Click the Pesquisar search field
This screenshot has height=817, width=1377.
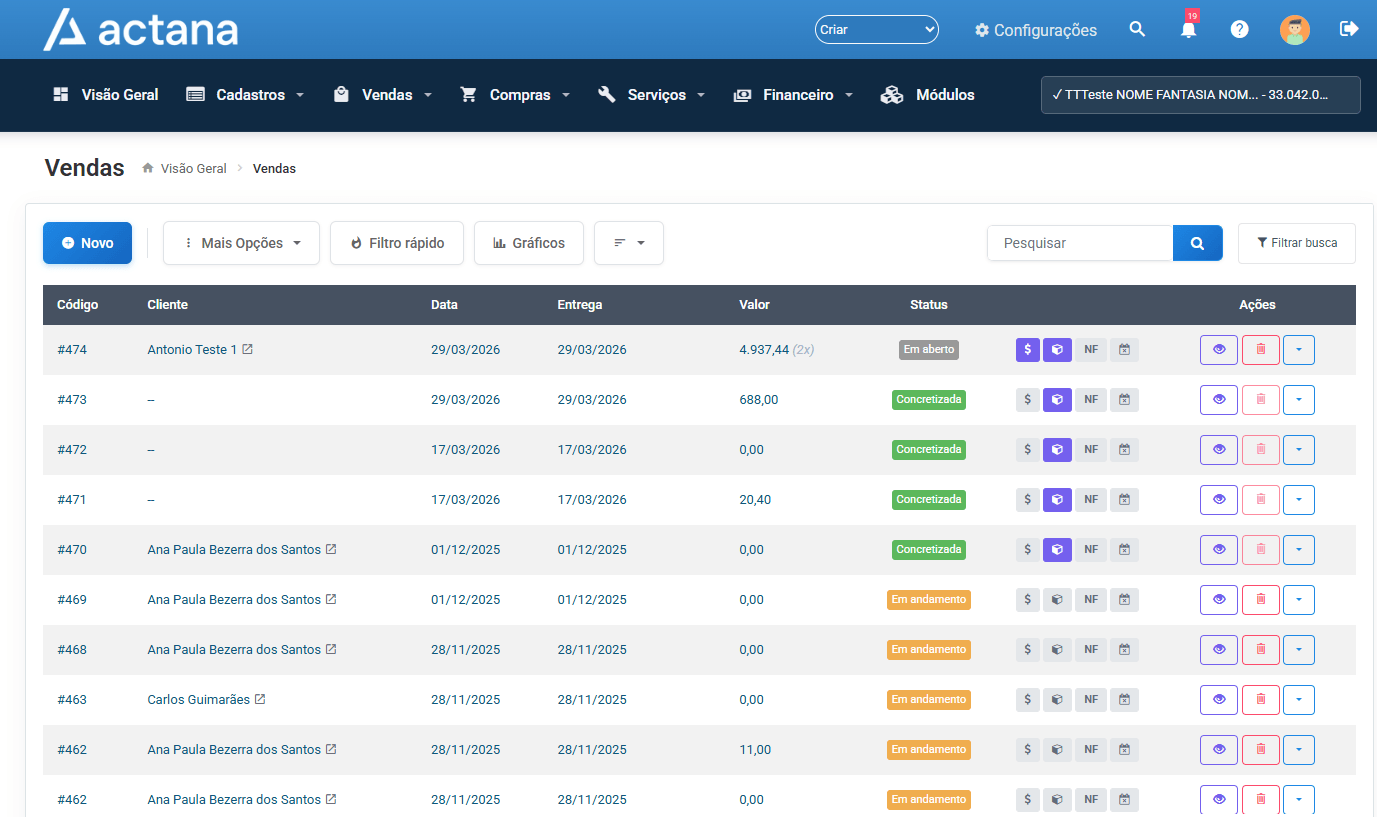[1080, 243]
